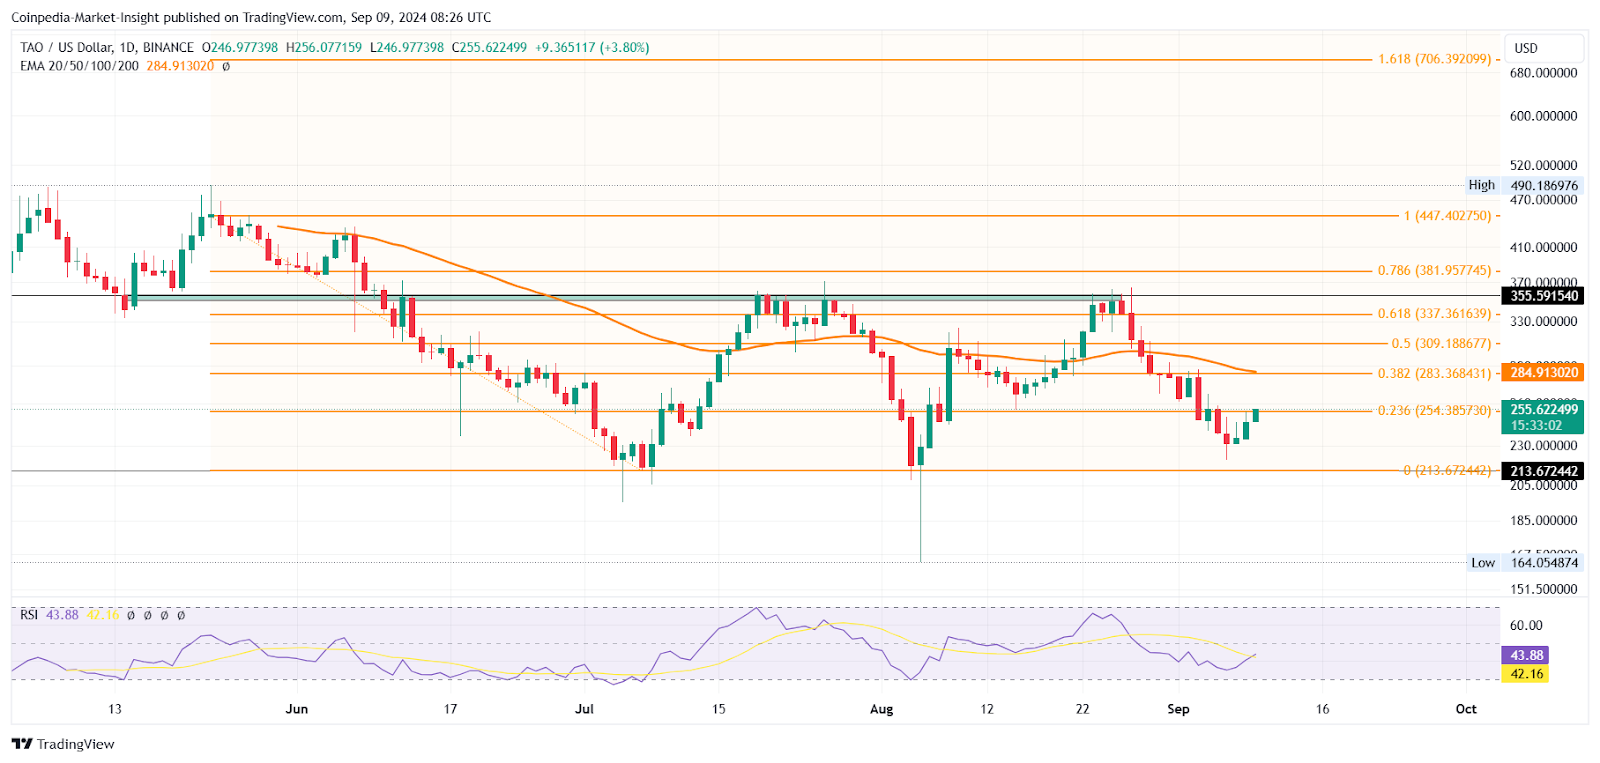Select the 1 (447.402750) Fibonacci label
This screenshot has height=763, width=1600.
pyautogui.click(x=1447, y=216)
